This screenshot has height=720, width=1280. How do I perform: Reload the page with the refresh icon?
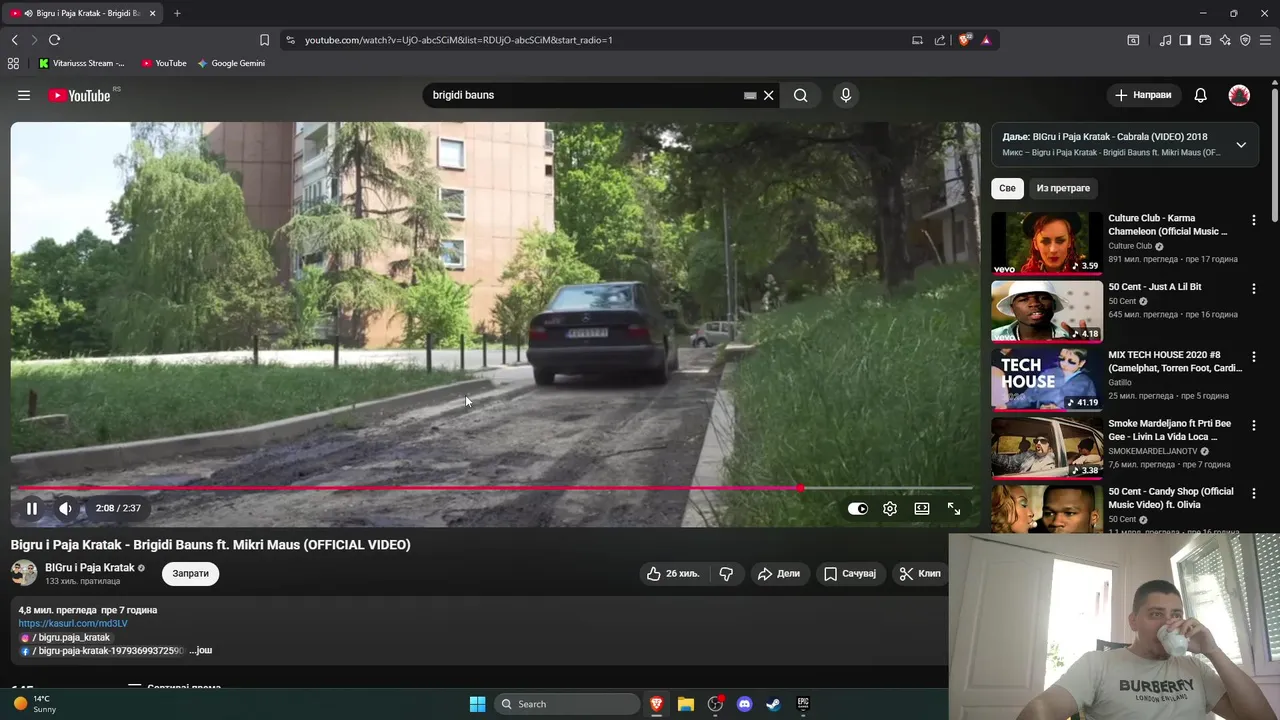click(x=54, y=40)
